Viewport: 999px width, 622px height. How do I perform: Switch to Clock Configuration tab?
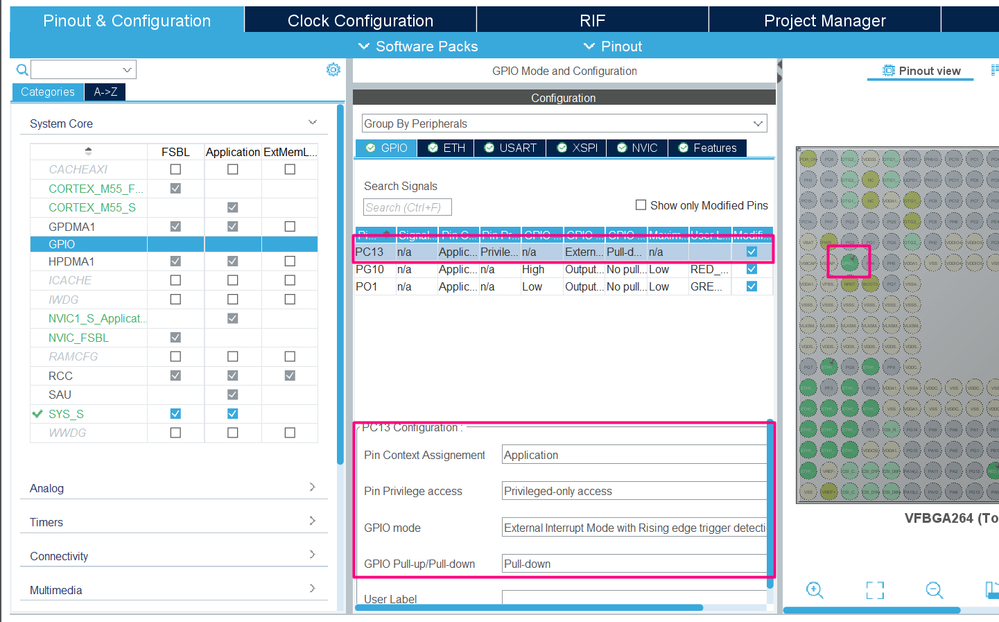coord(361,20)
